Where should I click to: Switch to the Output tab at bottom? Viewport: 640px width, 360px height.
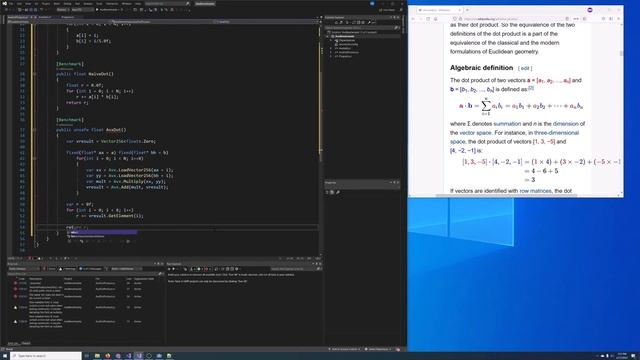[26, 343]
